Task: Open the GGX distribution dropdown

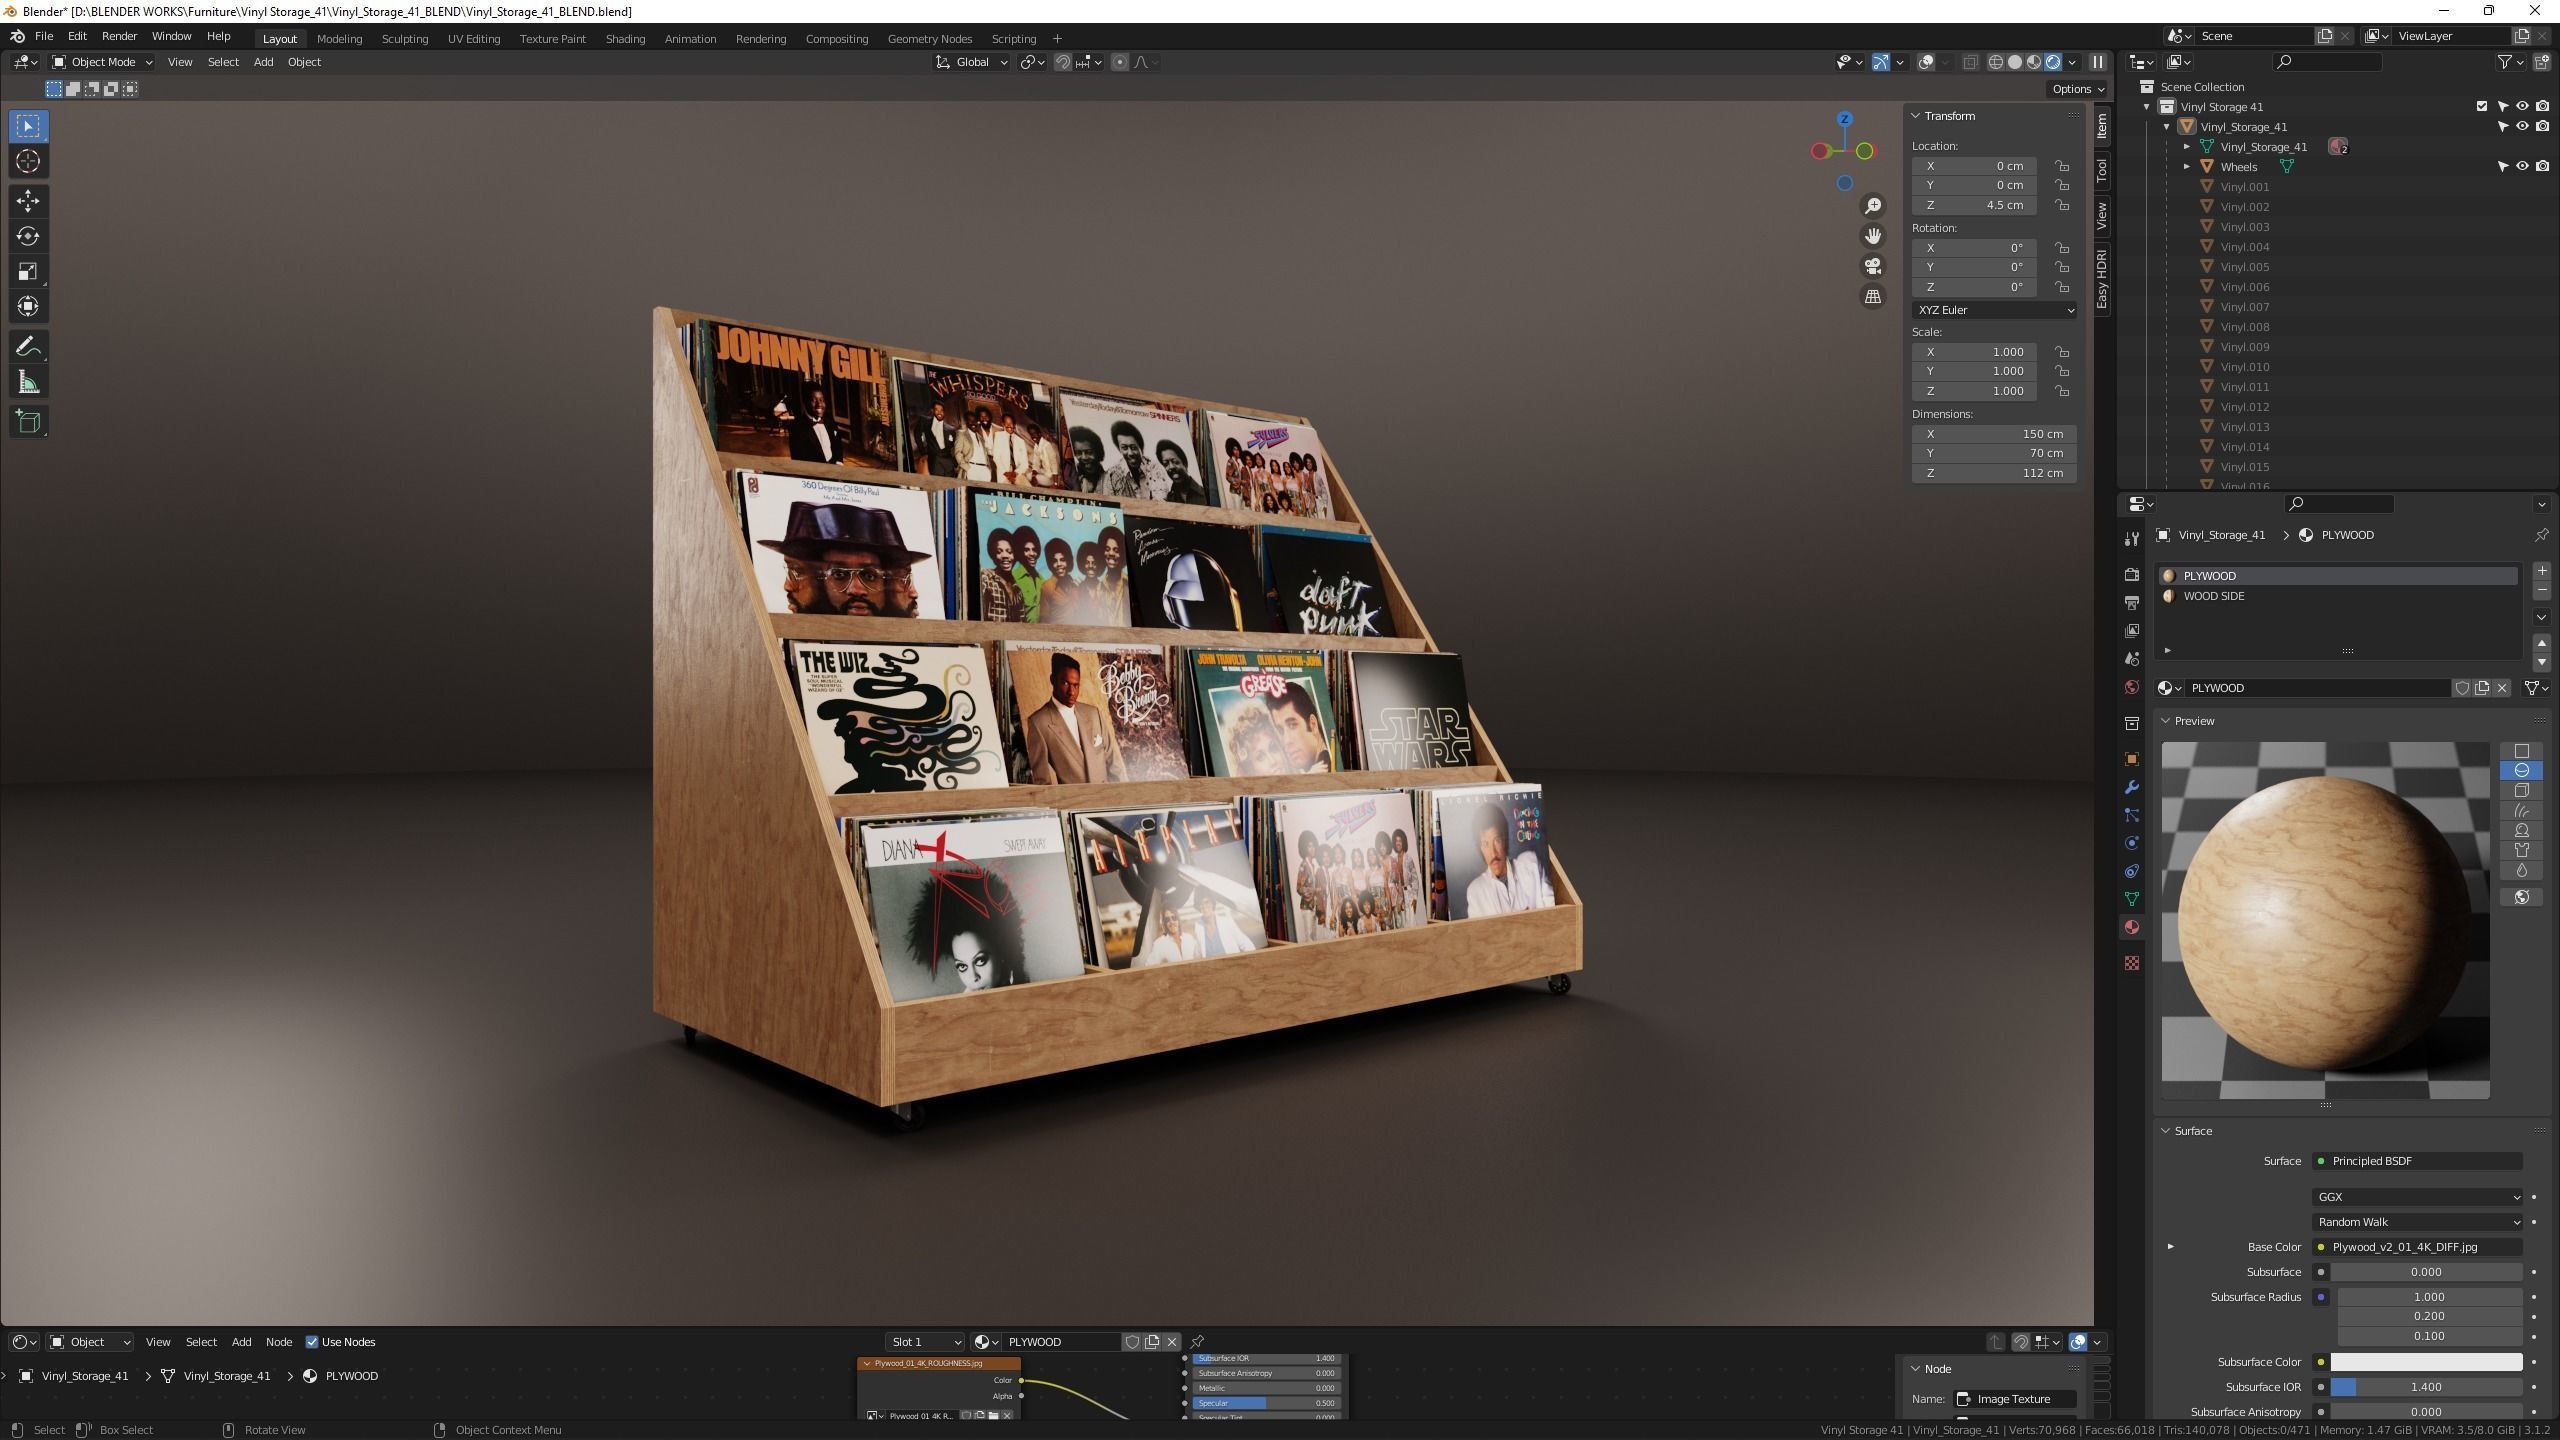Action: (2417, 1197)
